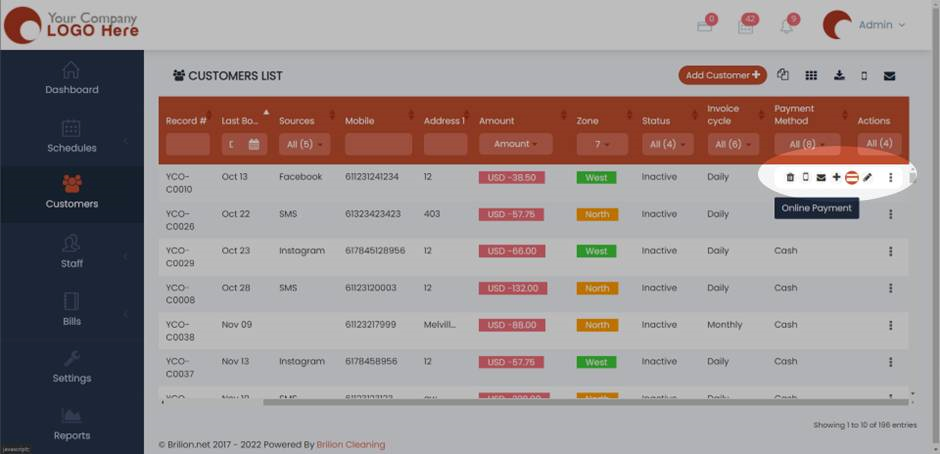This screenshot has height=454, width=940.
Task: Open the notifications bell icon
Action: coord(787,26)
